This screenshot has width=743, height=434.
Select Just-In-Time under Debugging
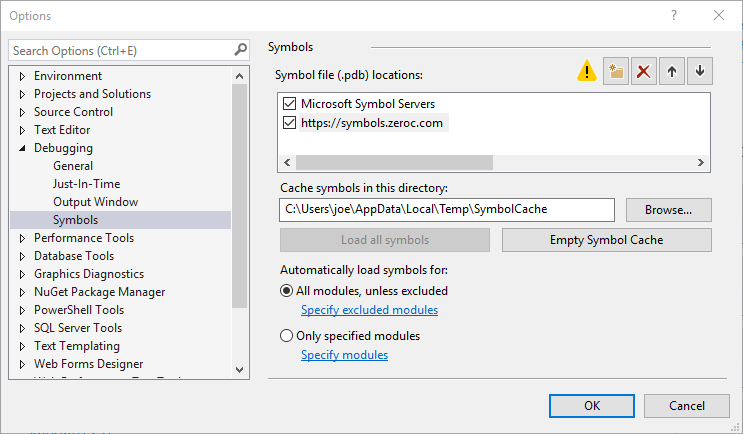point(86,184)
